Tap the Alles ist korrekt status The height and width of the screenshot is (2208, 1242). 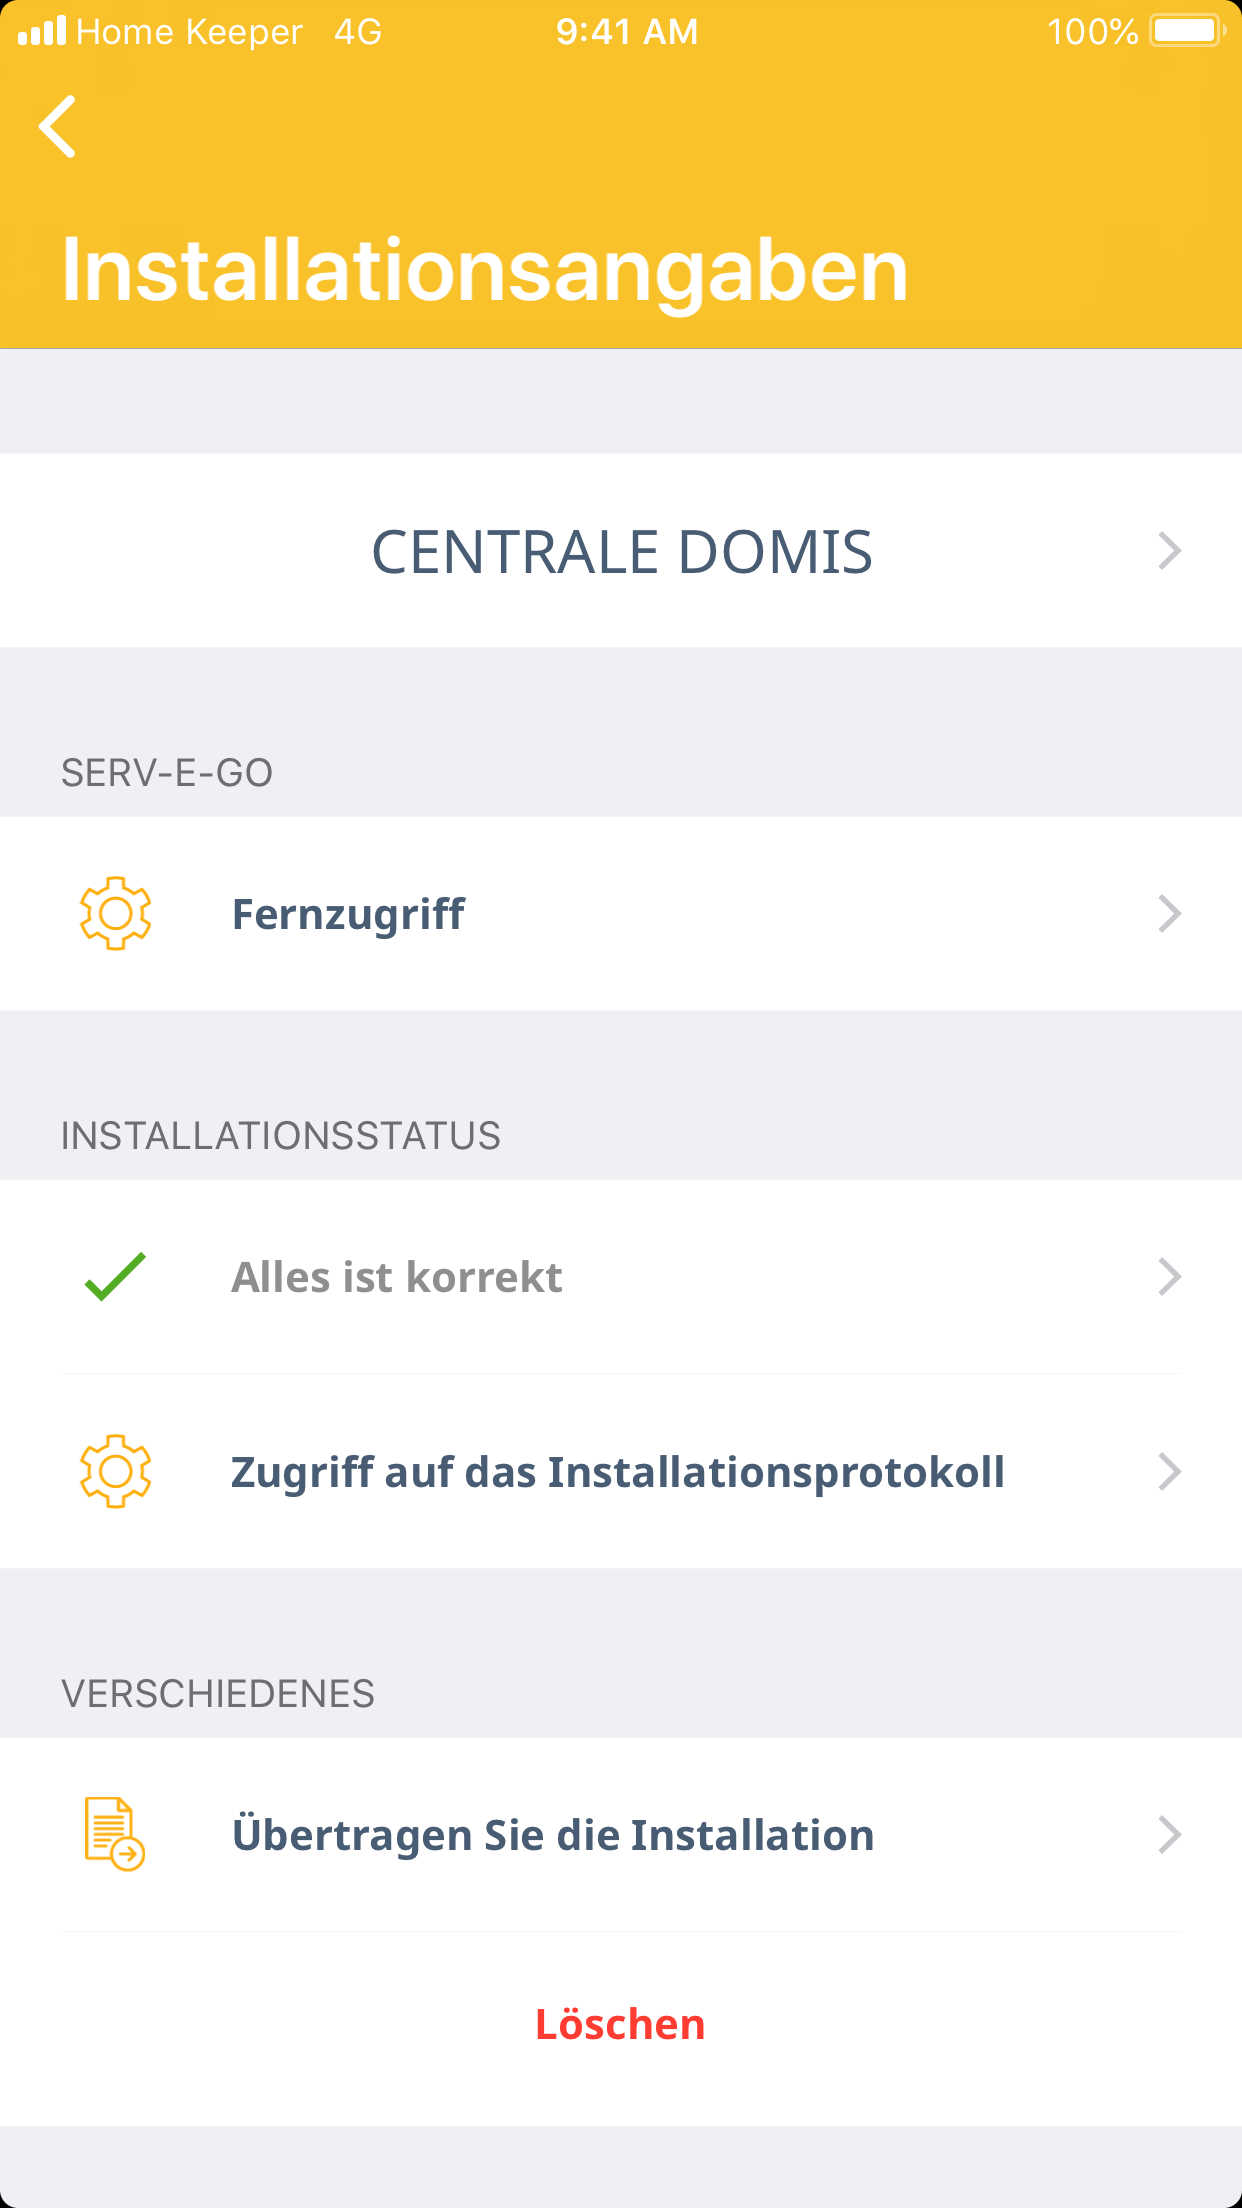[396, 1277]
